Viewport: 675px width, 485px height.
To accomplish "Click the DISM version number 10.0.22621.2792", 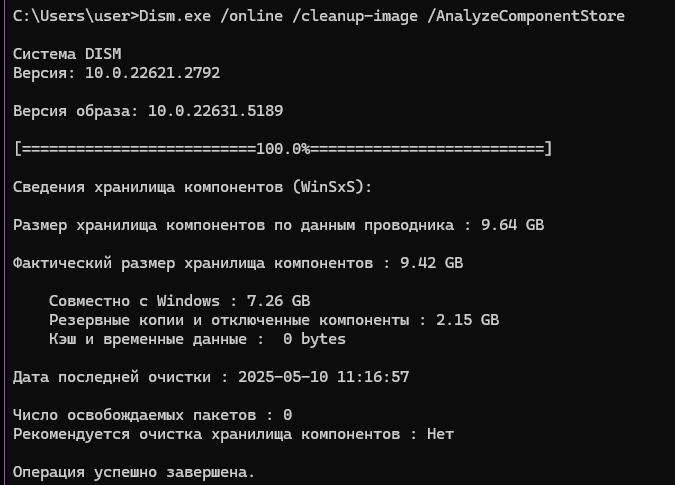I will 152,73.
